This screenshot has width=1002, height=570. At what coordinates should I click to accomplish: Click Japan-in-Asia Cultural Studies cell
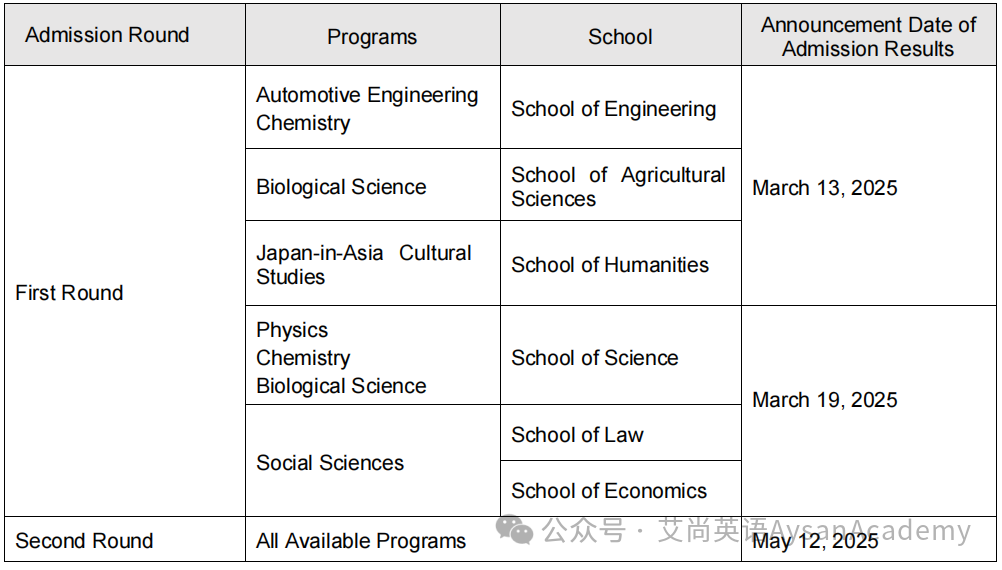click(x=373, y=263)
